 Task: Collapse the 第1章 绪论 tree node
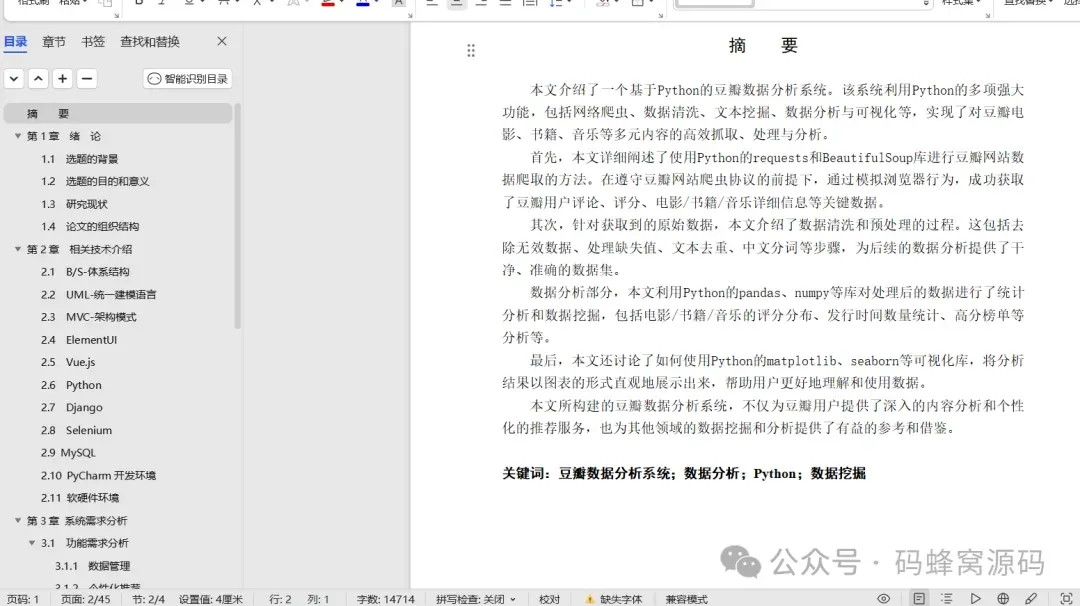click(x=18, y=136)
